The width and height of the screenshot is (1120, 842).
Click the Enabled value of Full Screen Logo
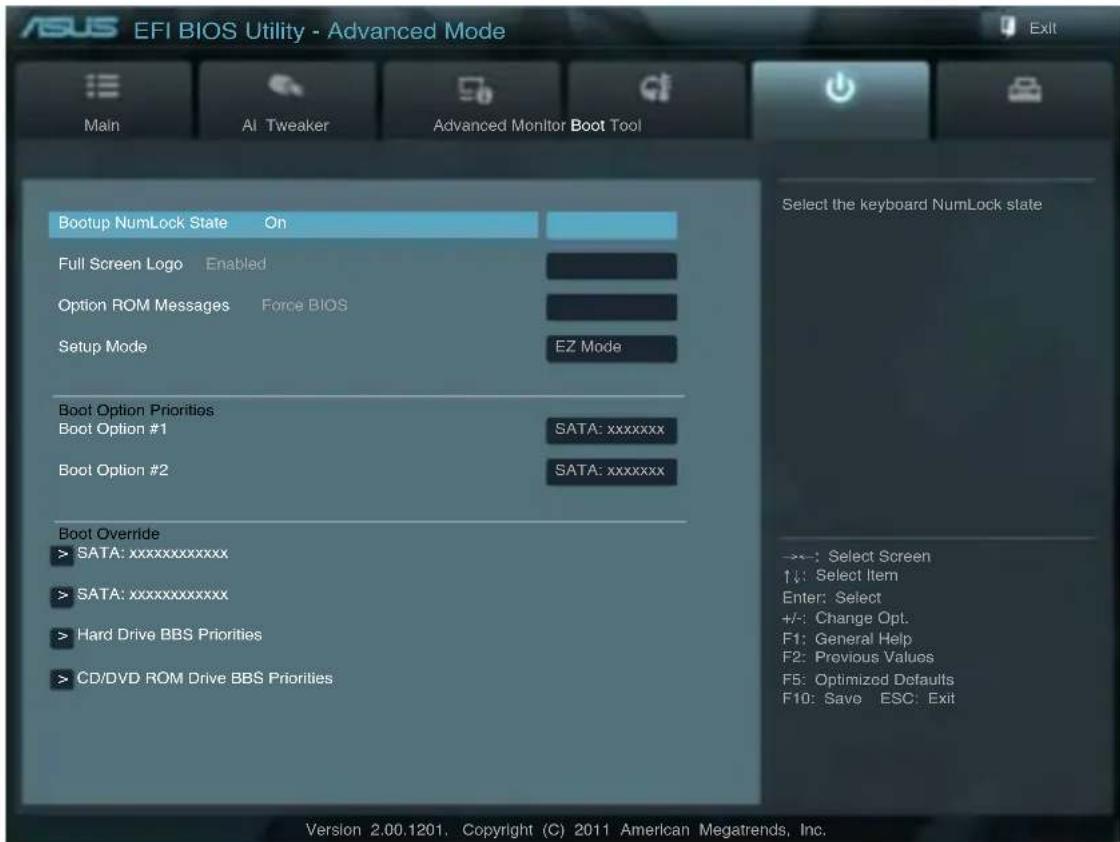coord(236,264)
